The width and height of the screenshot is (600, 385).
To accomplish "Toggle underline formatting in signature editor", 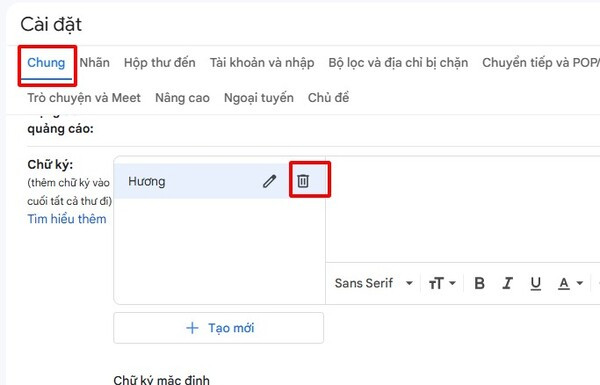I will tap(536, 284).
